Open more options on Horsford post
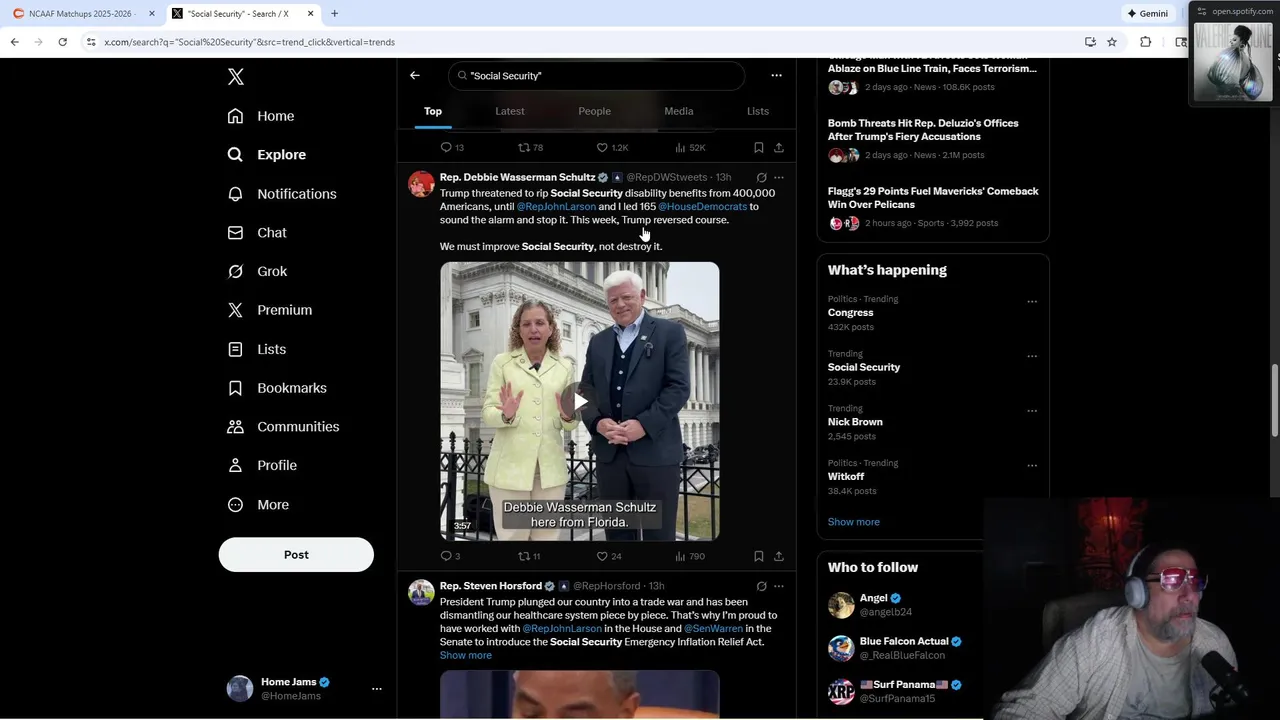Viewport: 1280px width, 720px height. [x=779, y=586]
